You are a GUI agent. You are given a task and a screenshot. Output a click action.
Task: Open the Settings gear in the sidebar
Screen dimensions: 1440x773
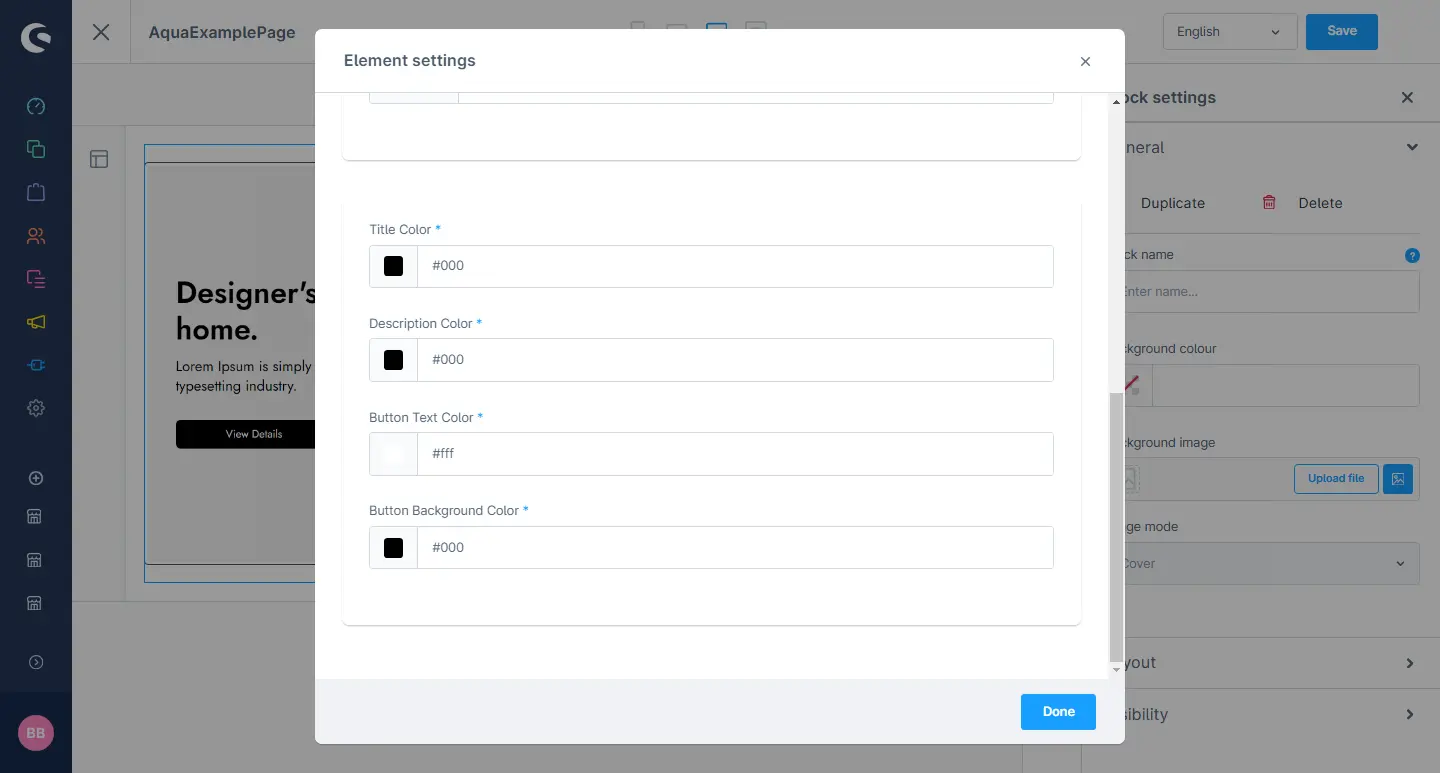[36, 408]
